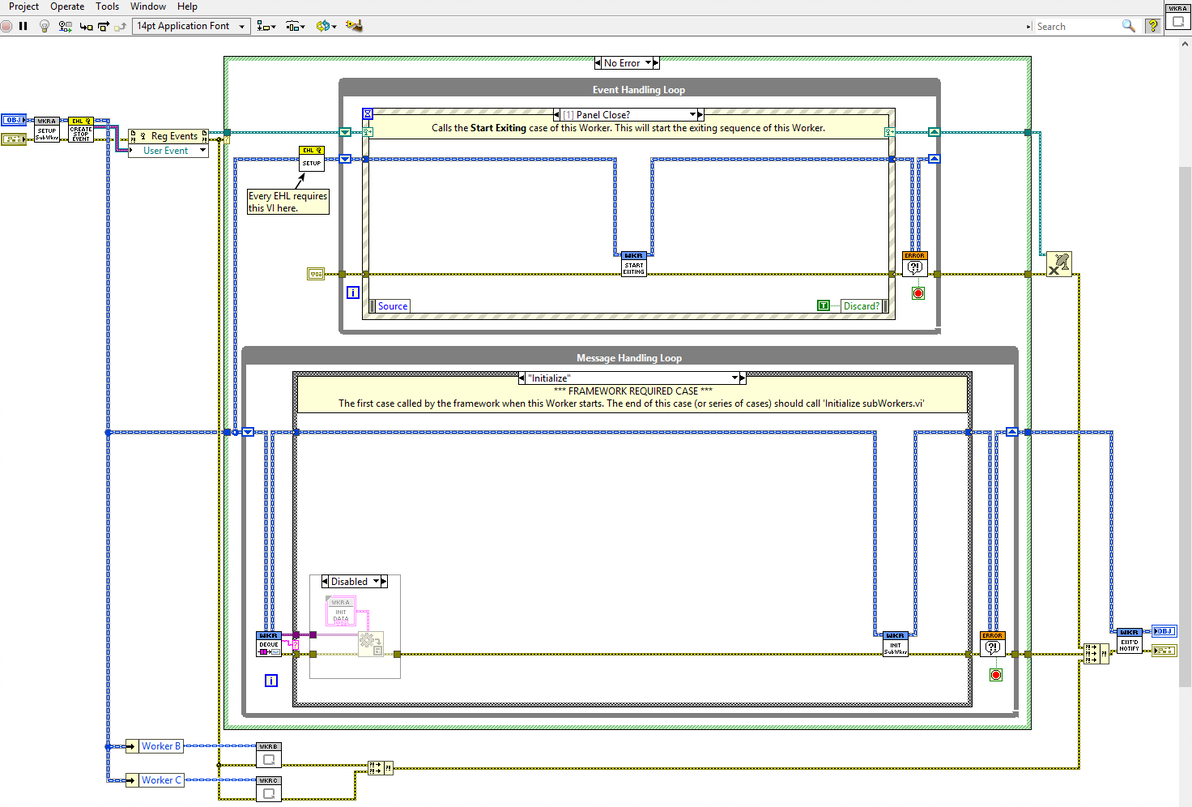
Task: Toggle Highlight Execution lightbulb
Action: click(44, 26)
